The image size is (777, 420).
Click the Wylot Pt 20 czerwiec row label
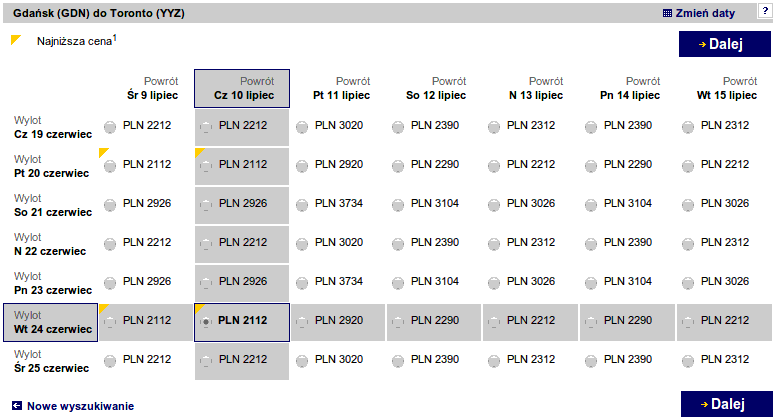pyautogui.click(x=52, y=166)
